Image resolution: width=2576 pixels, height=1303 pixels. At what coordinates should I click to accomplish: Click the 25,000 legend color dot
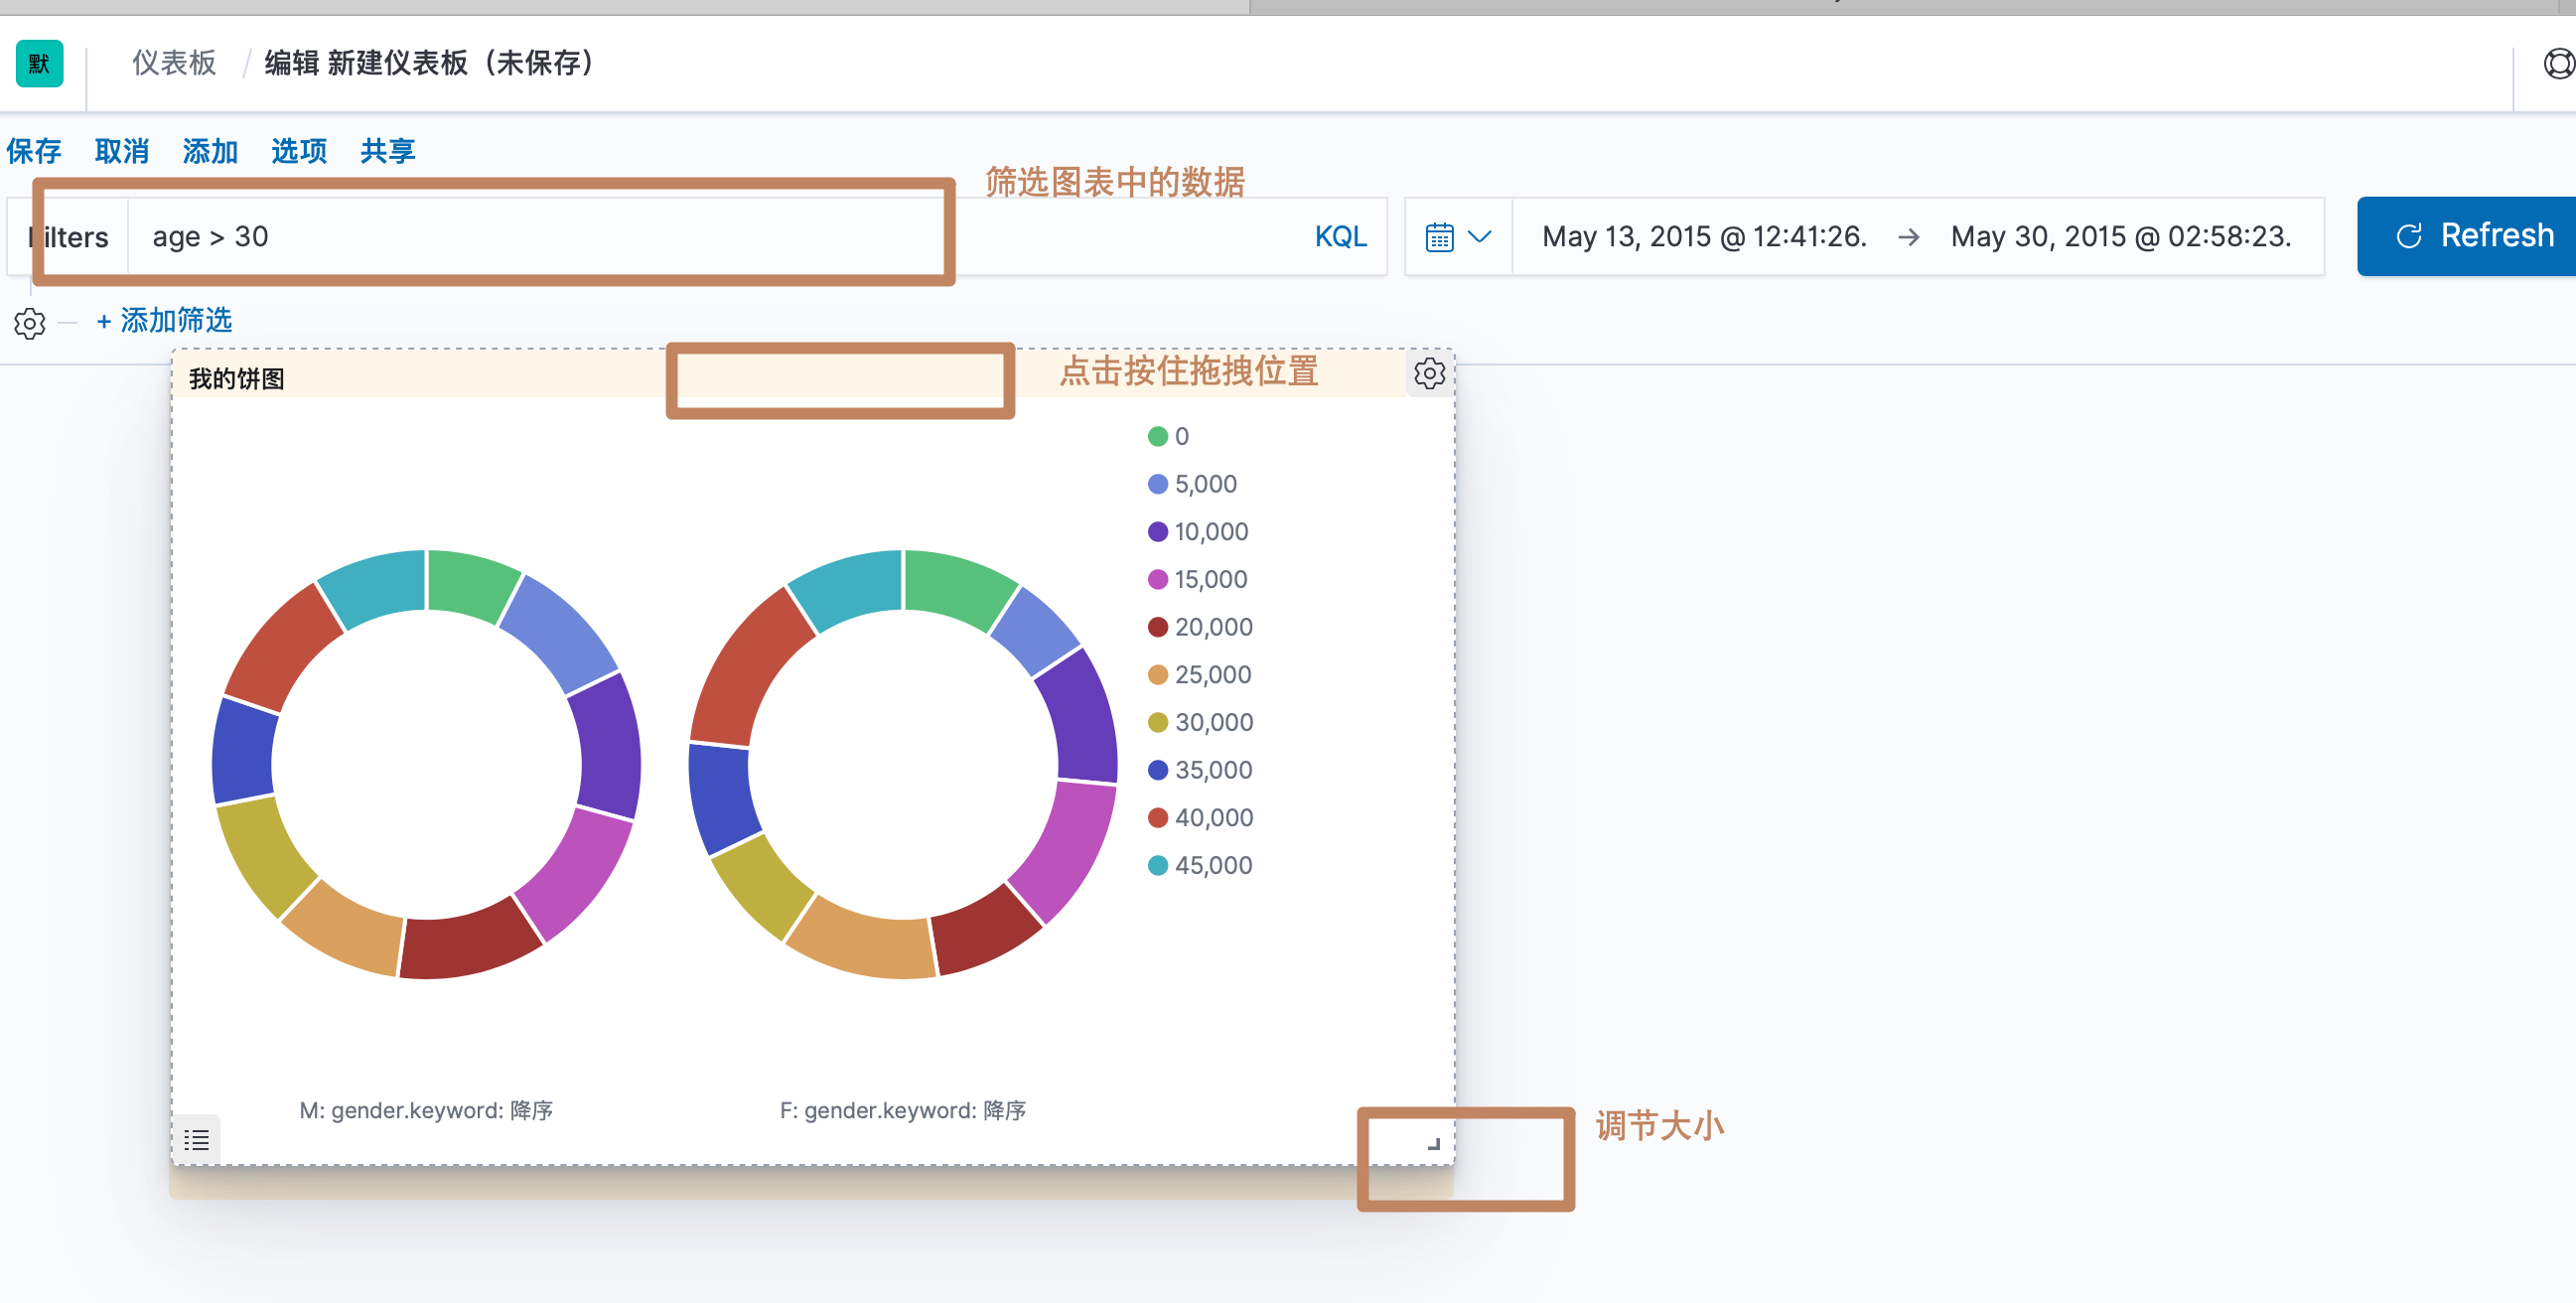pyautogui.click(x=1157, y=675)
